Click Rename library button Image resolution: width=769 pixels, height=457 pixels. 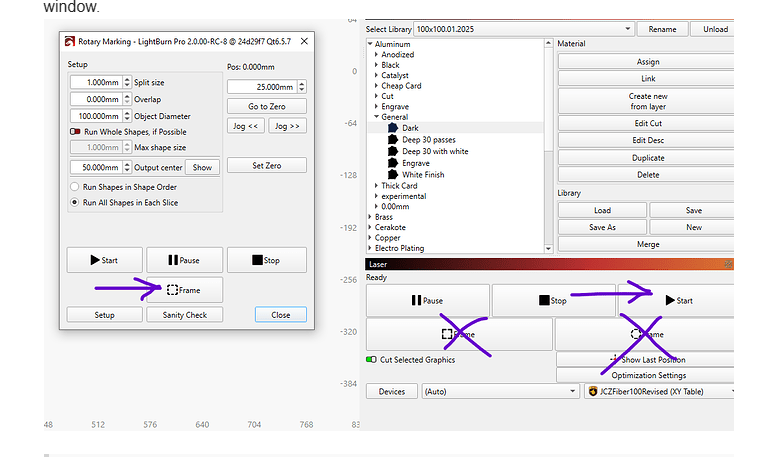[x=662, y=29]
